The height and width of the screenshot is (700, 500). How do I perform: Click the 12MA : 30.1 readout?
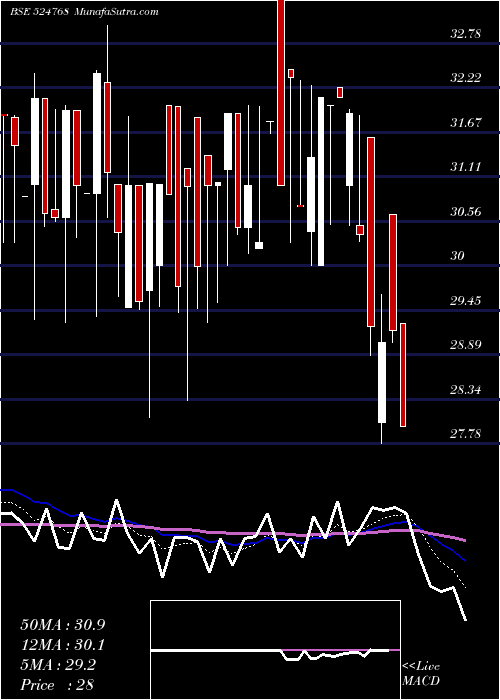click(63, 645)
